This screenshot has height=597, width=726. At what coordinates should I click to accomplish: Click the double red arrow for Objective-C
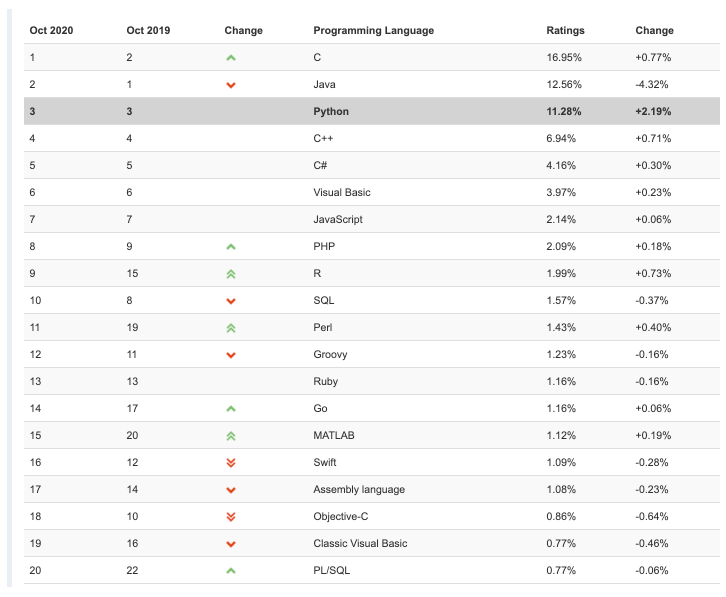pyautogui.click(x=231, y=517)
